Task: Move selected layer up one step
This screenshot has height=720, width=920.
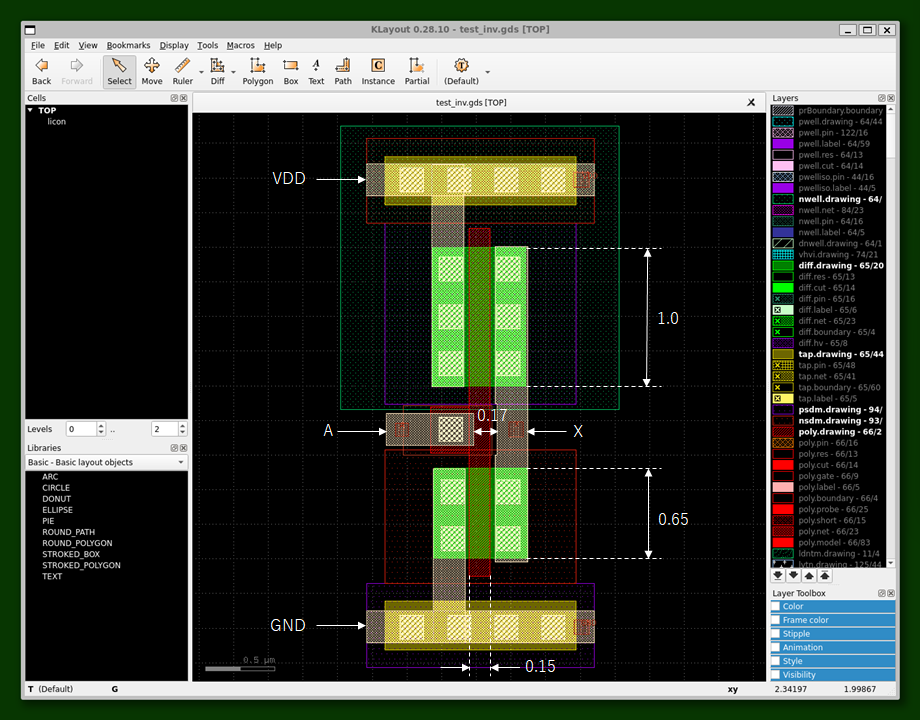Action: (x=809, y=576)
